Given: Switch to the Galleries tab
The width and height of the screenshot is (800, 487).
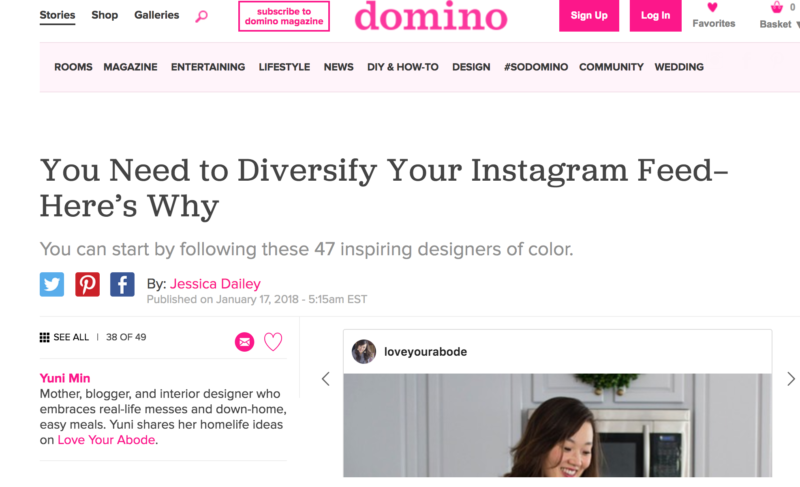Looking at the screenshot, I should tap(156, 15).
